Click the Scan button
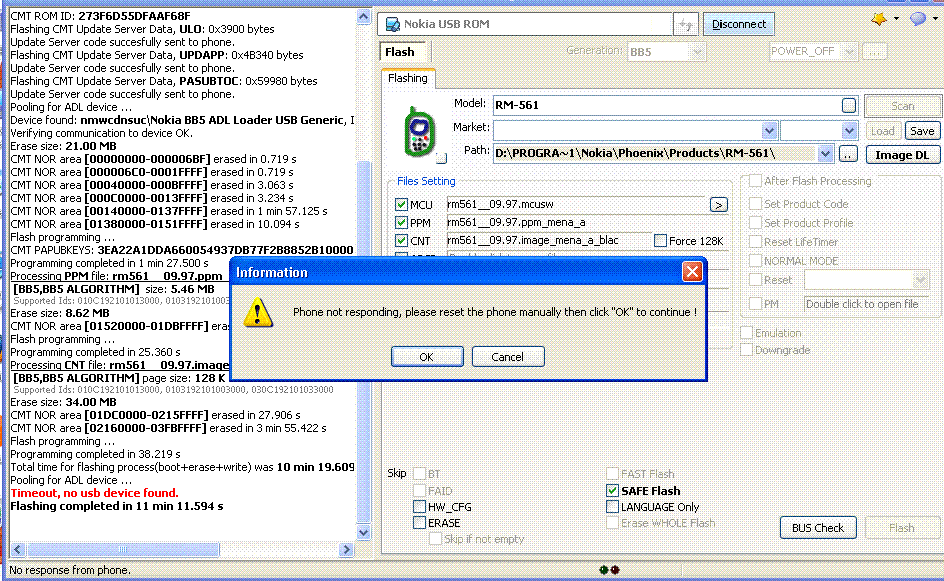Screen dimensions: 944x581 pyautogui.click(x=902, y=106)
